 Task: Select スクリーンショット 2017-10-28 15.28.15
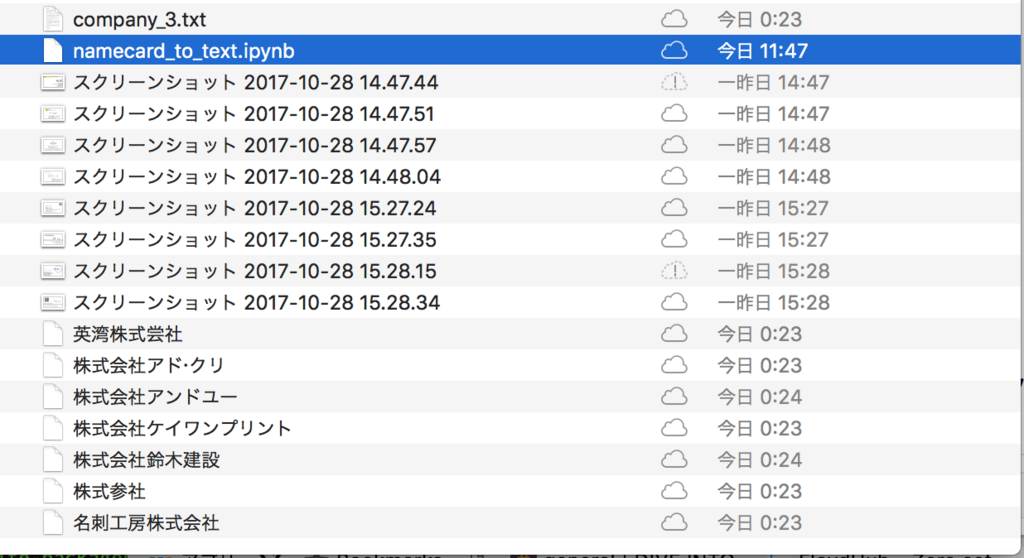point(255,271)
